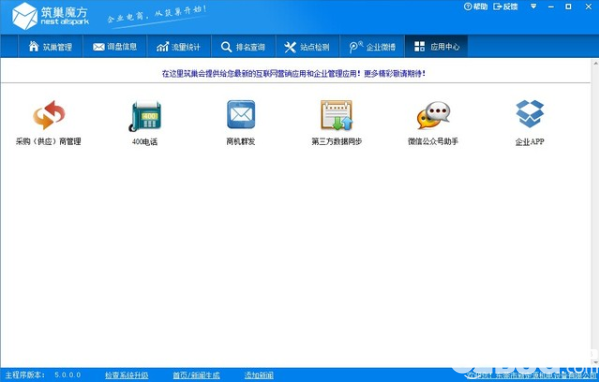This screenshot has height=383, width=599.
Task: Click the 商机群发 label text
Action: (241, 142)
